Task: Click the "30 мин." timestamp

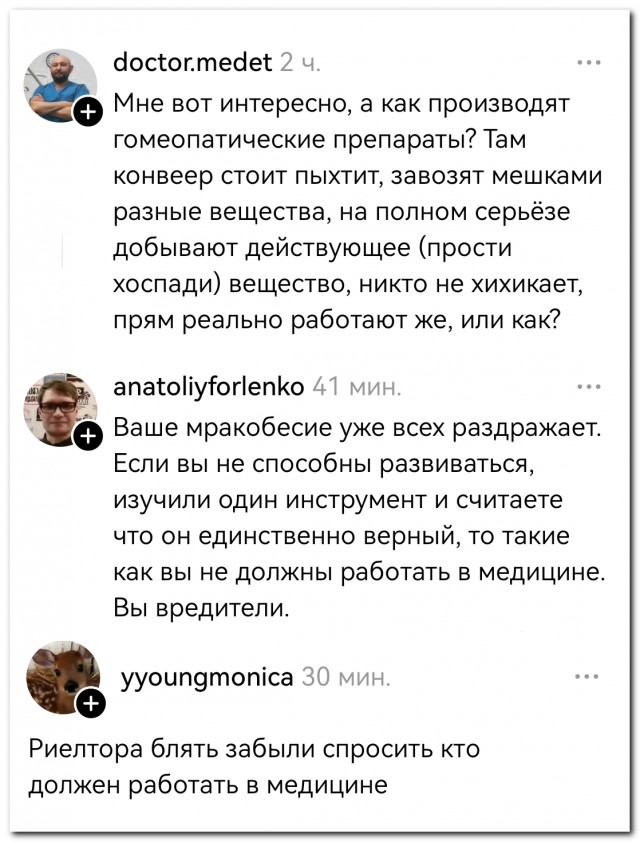Action: coord(345,676)
